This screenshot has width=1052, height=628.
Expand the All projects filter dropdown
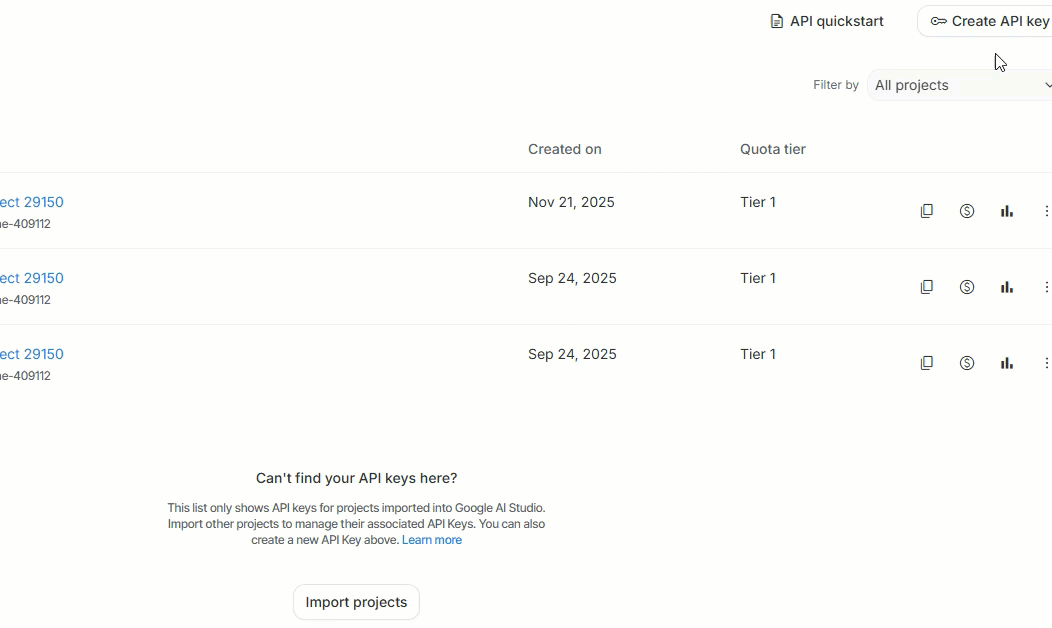[960, 85]
